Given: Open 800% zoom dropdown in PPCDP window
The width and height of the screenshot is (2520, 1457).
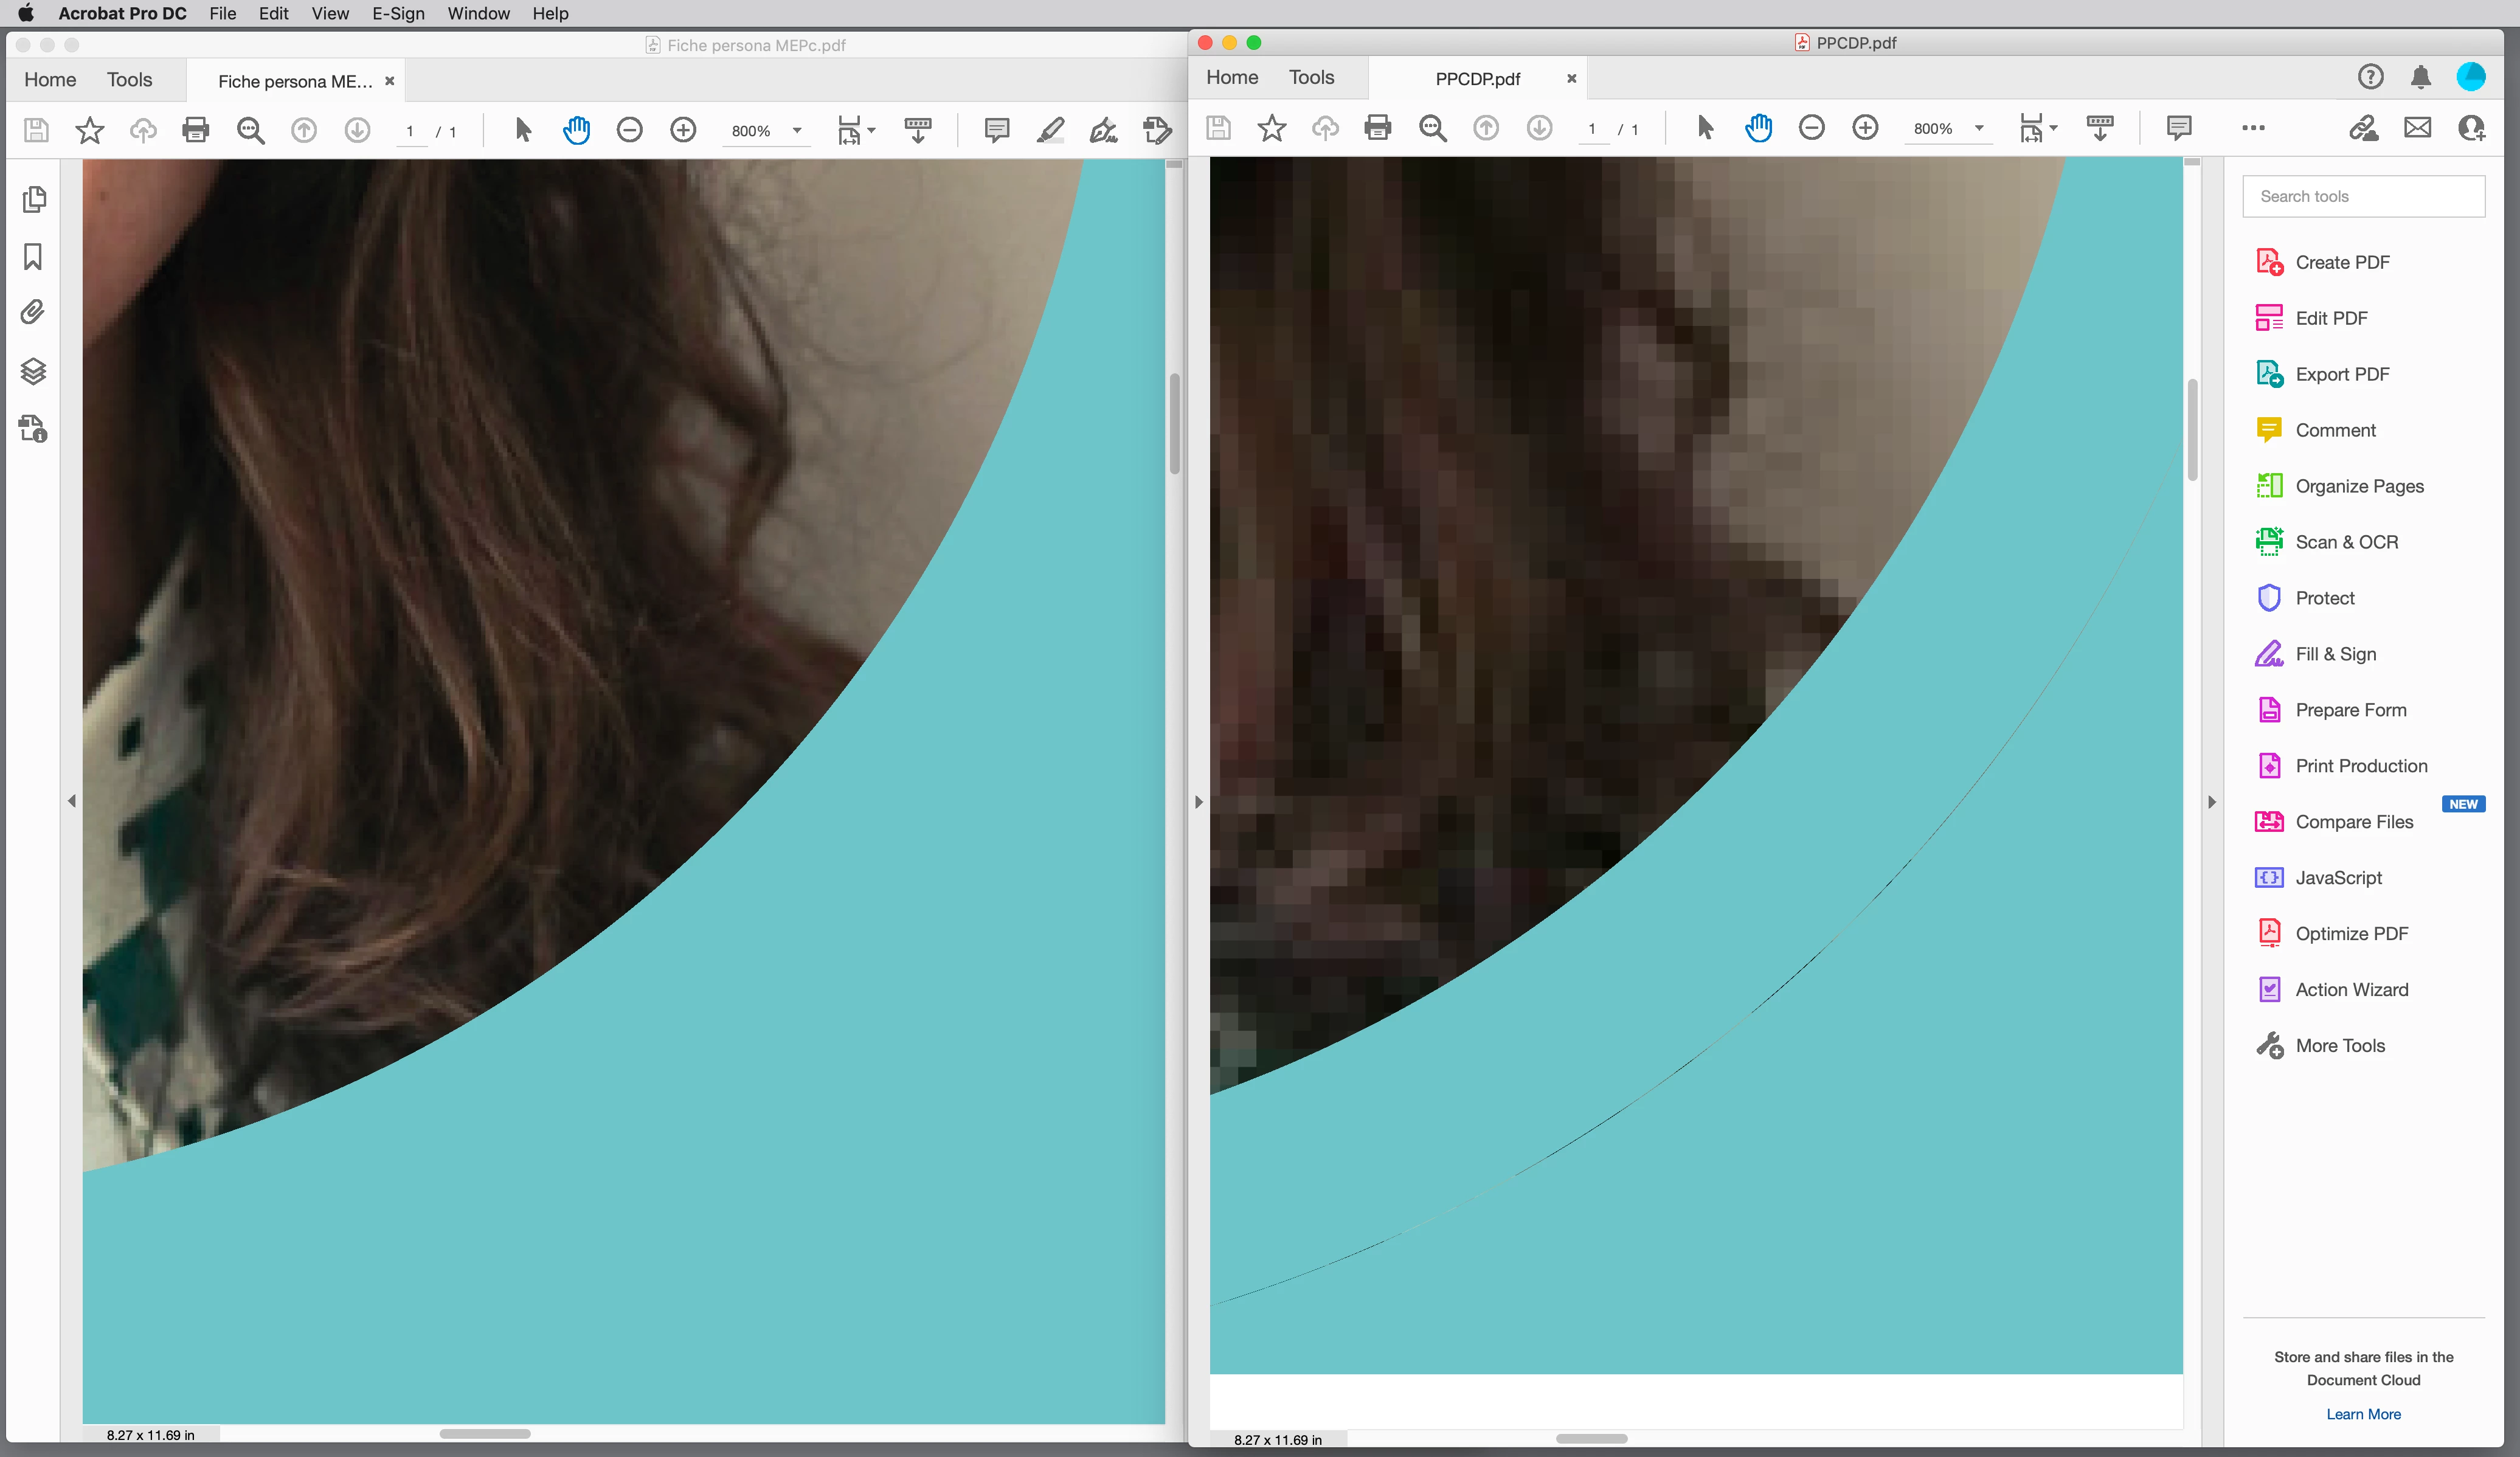Looking at the screenshot, I should pos(1978,128).
